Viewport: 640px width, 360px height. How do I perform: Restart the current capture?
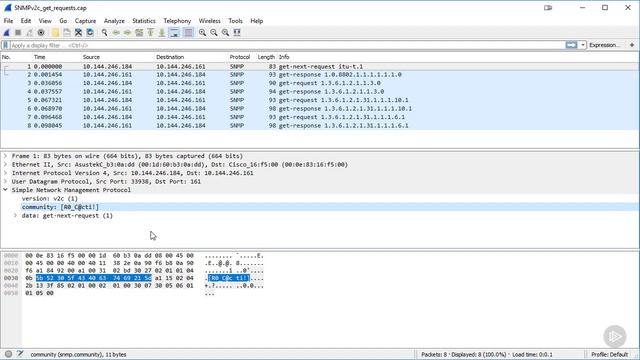[x=29, y=33]
